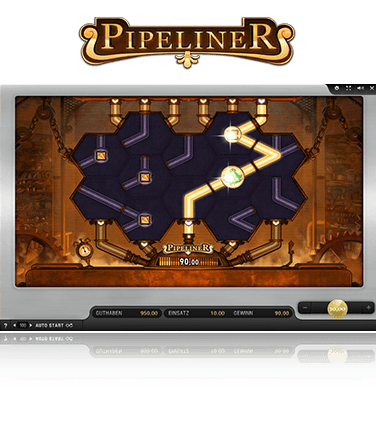Click the infinity autostart symbol
This screenshot has height=422, width=376.
(x=69, y=325)
